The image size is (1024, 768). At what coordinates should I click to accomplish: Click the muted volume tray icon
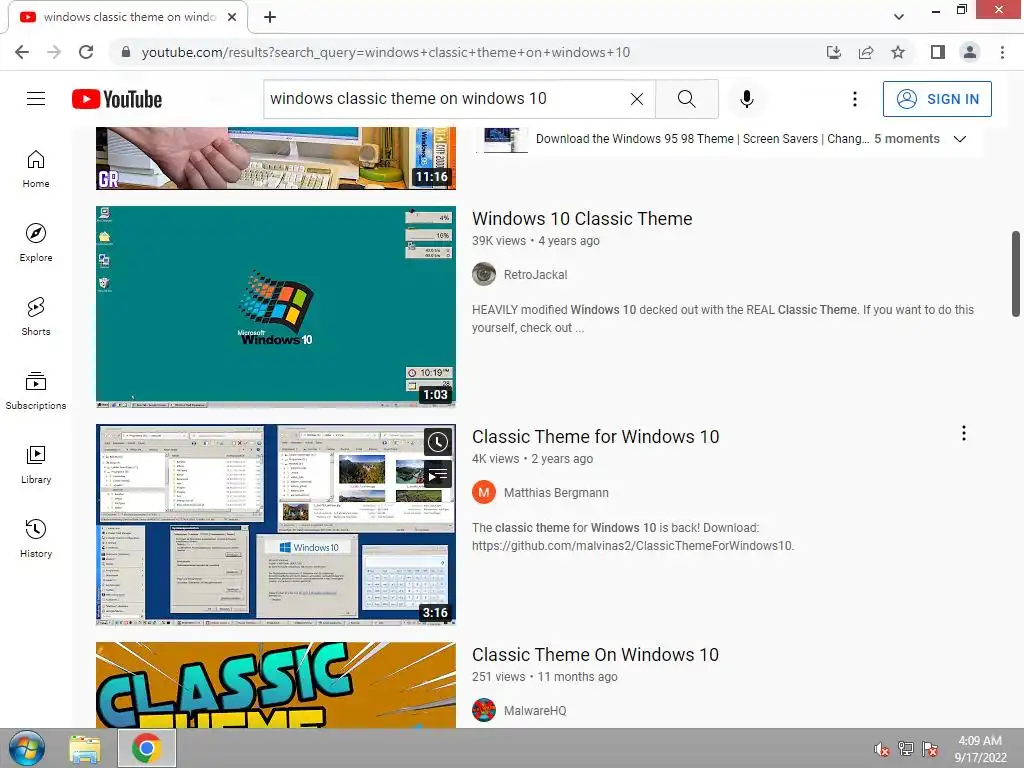click(x=882, y=749)
